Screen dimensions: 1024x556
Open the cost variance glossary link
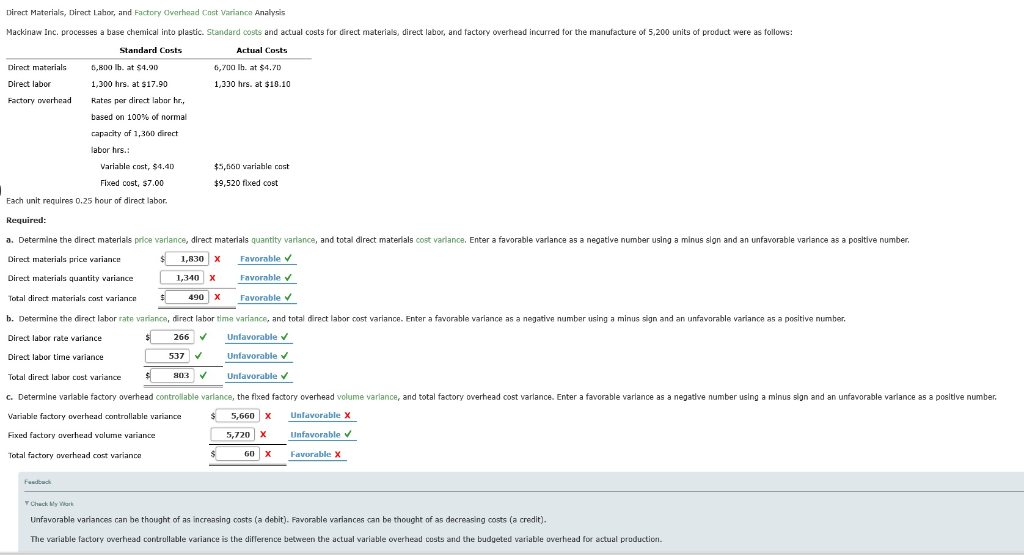pos(440,240)
